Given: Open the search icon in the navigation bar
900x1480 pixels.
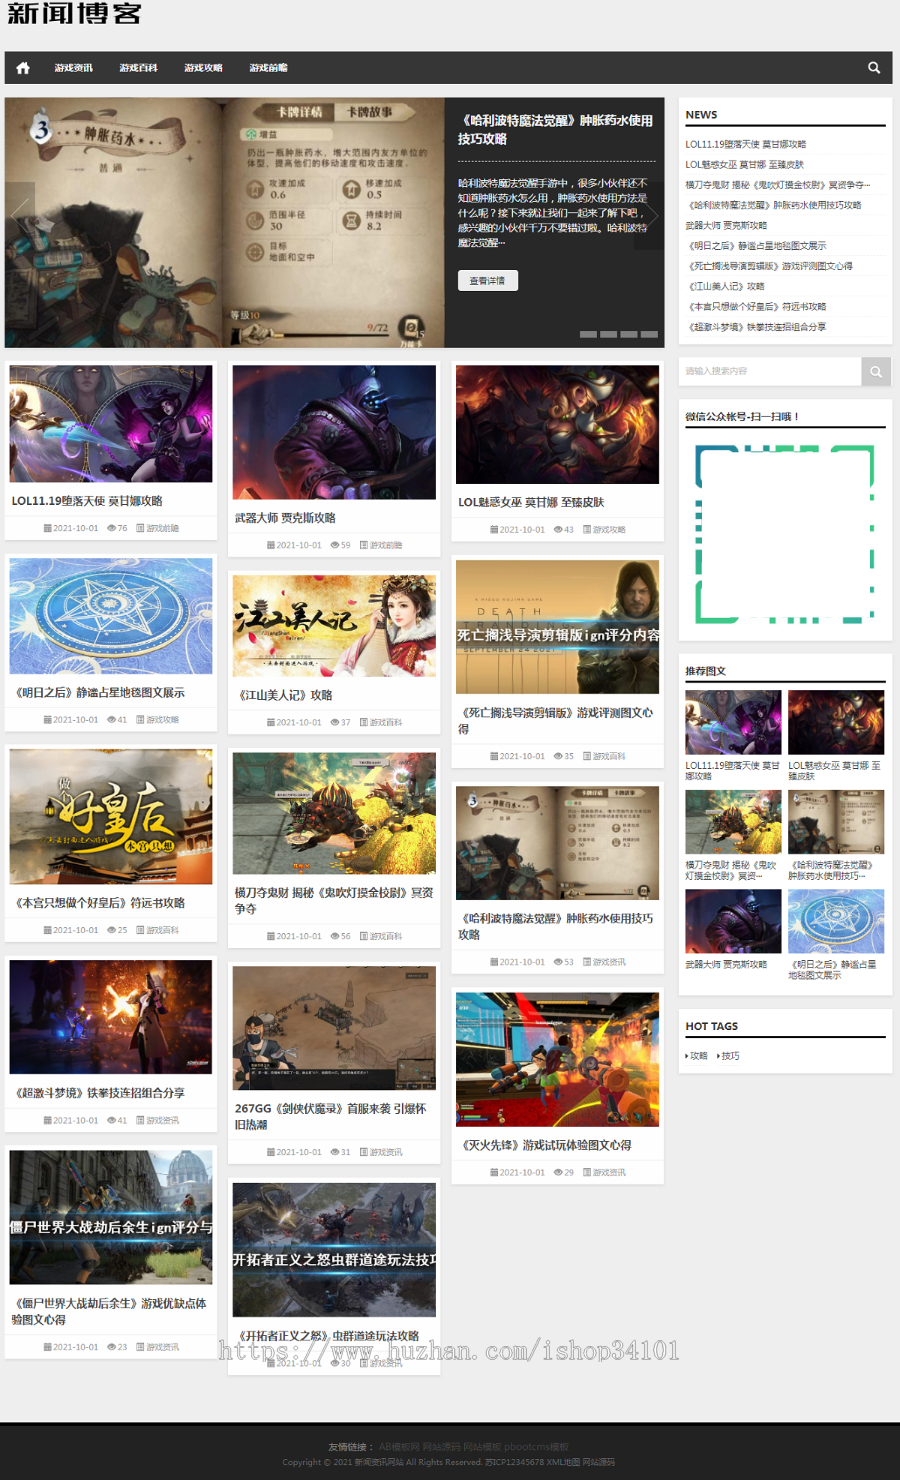Looking at the screenshot, I should (x=874, y=68).
